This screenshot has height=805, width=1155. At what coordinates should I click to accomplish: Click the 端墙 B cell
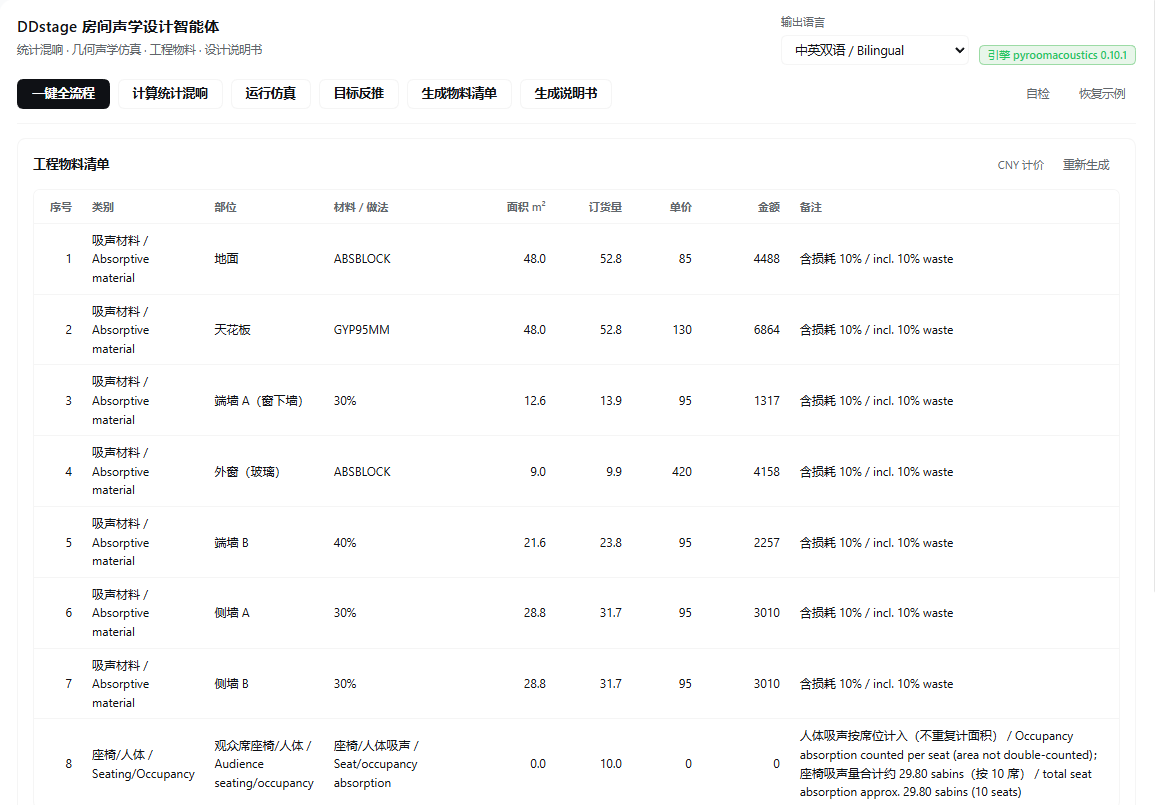tap(231, 543)
